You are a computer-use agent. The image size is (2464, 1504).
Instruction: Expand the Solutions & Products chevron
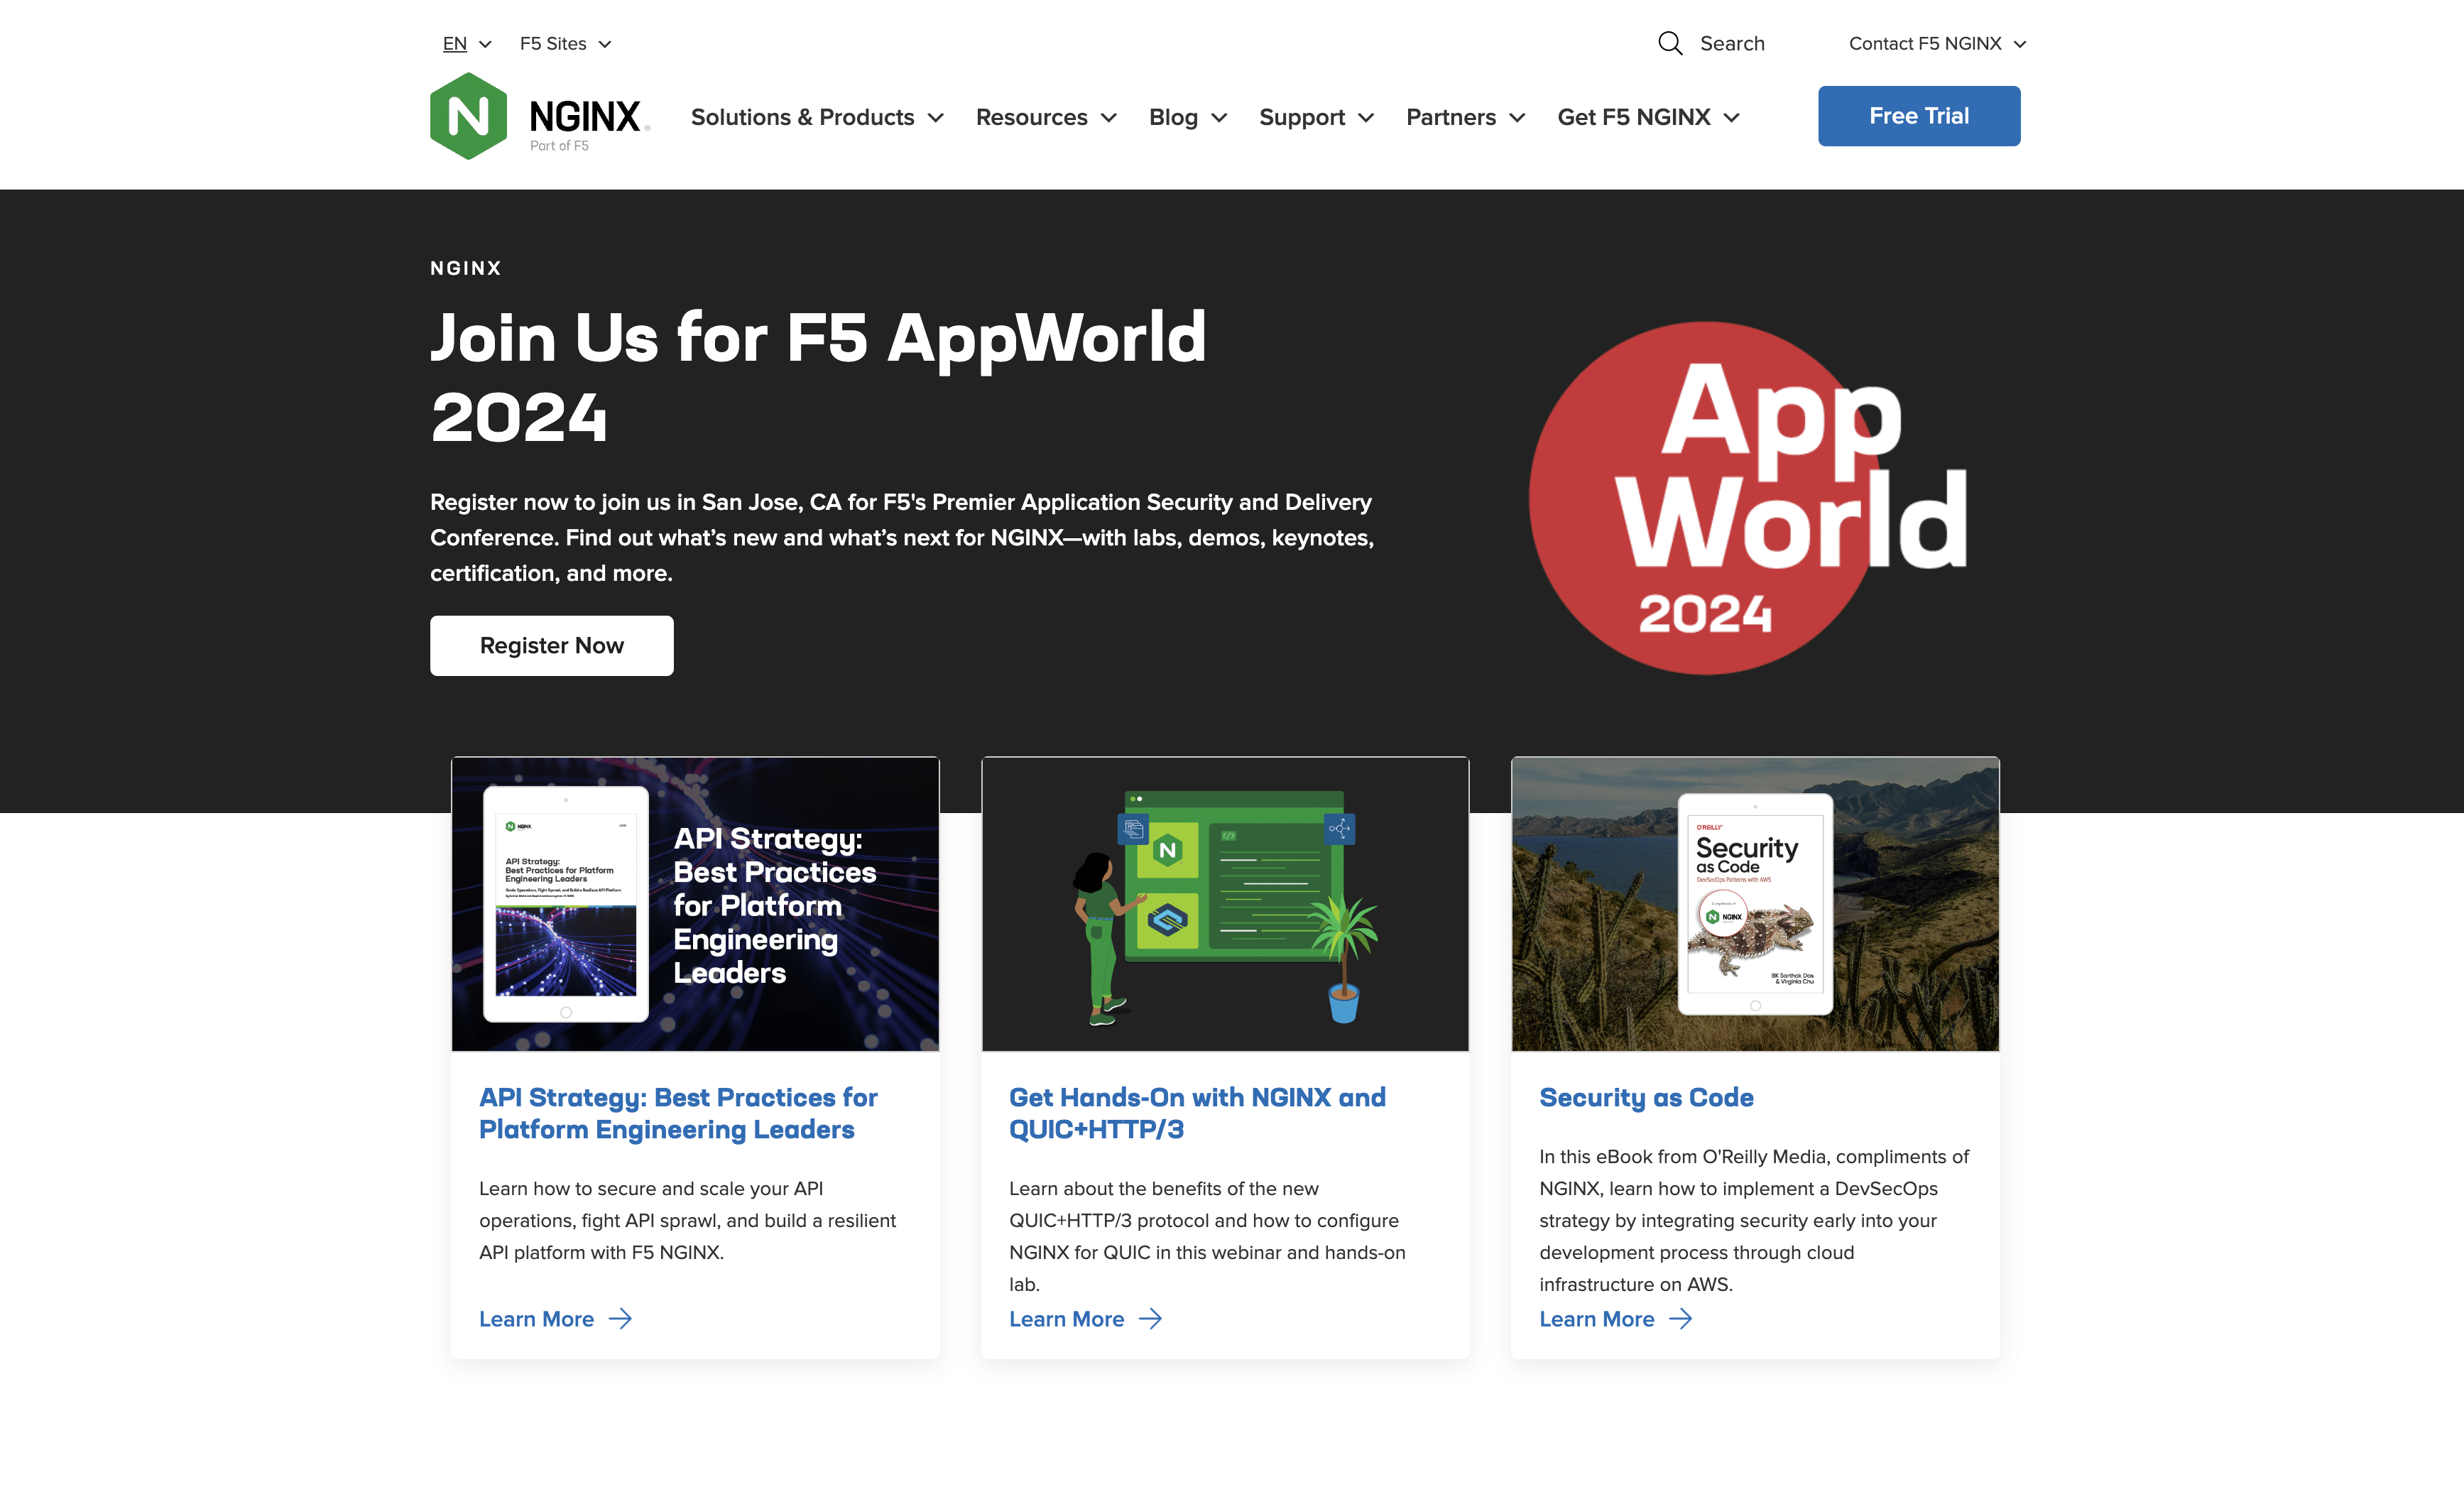(936, 118)
